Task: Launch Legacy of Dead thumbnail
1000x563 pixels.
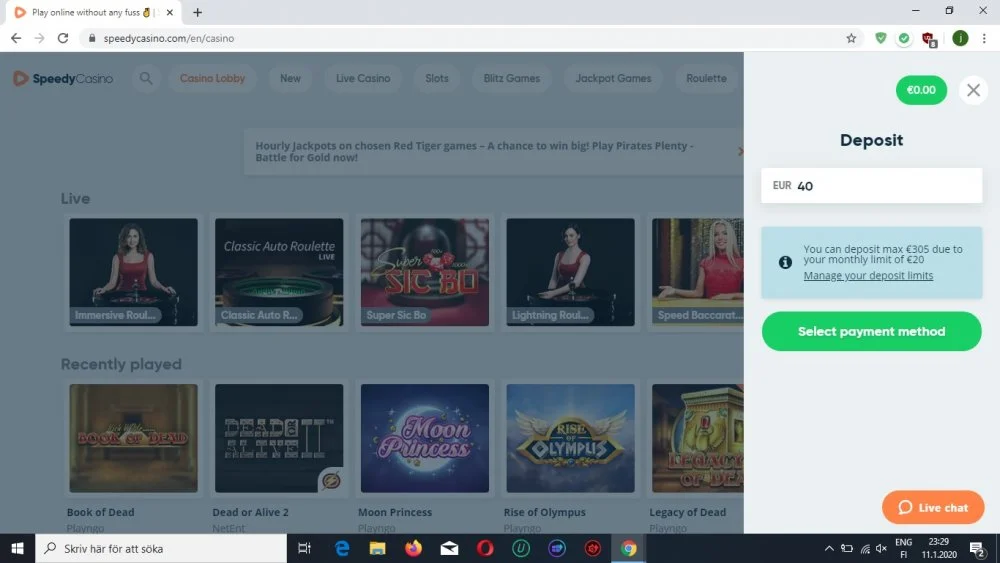Action: click(x=698, y=438)
